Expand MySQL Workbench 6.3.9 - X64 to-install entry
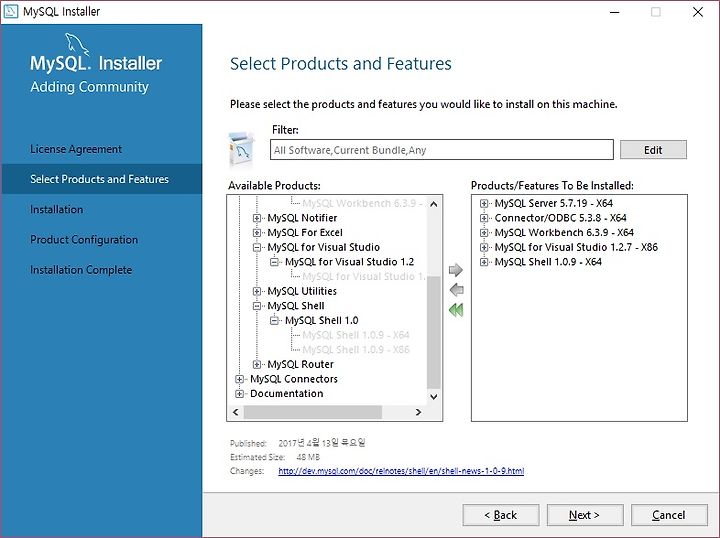Screen dimensions: 720x538 coord(484,233)
